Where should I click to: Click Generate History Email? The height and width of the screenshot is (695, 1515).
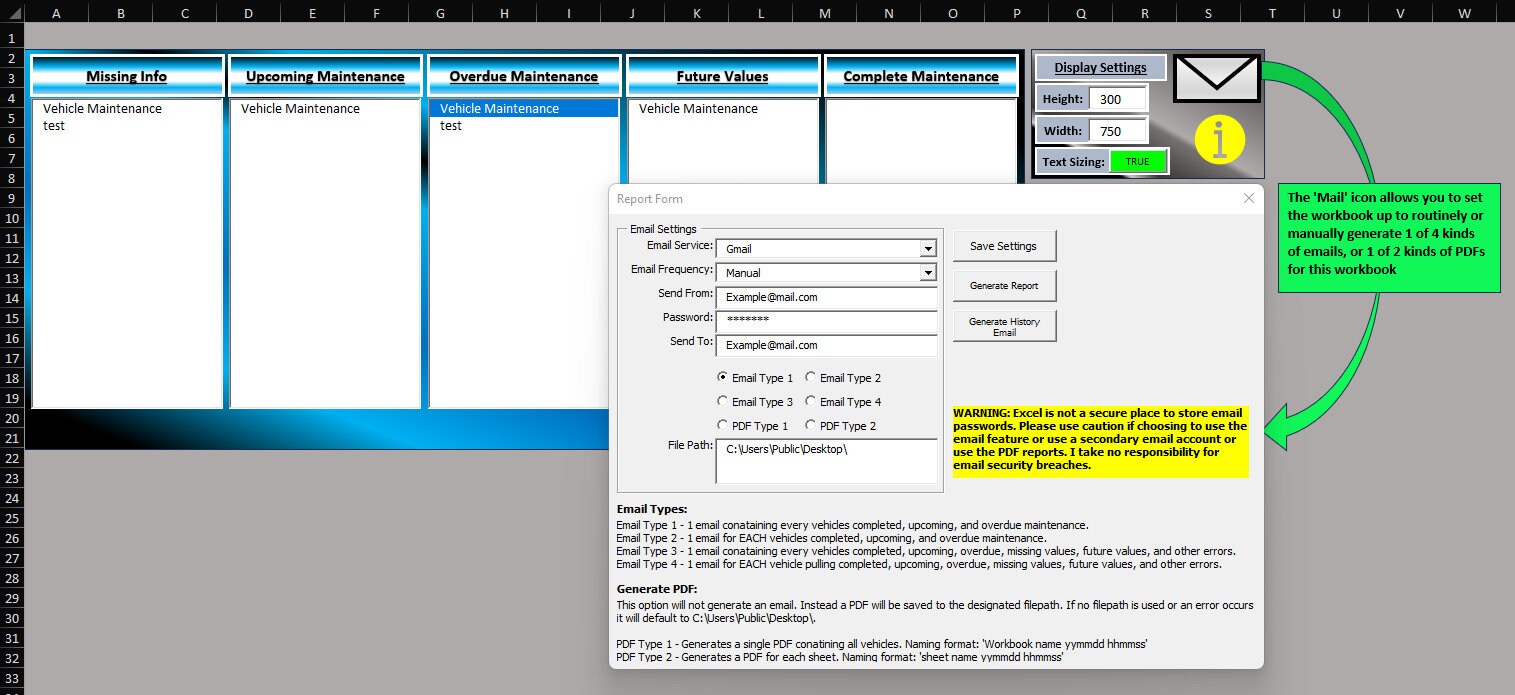pos(1004,324)
